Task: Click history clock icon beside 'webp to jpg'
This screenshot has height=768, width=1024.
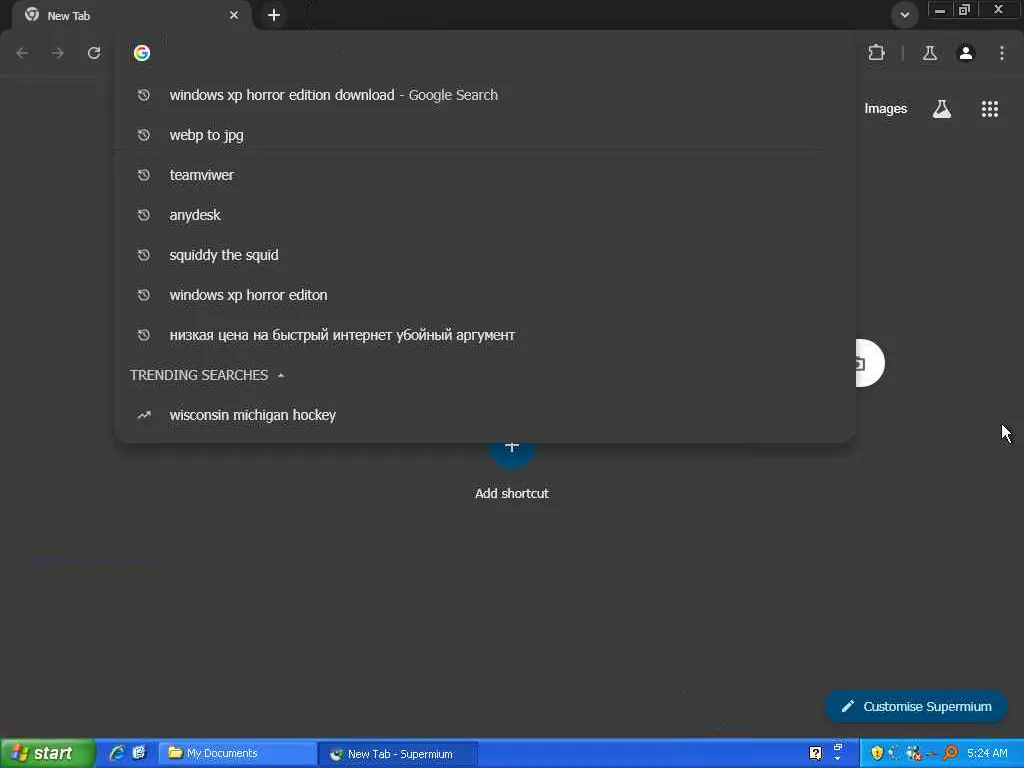Action: pos(144,135)
